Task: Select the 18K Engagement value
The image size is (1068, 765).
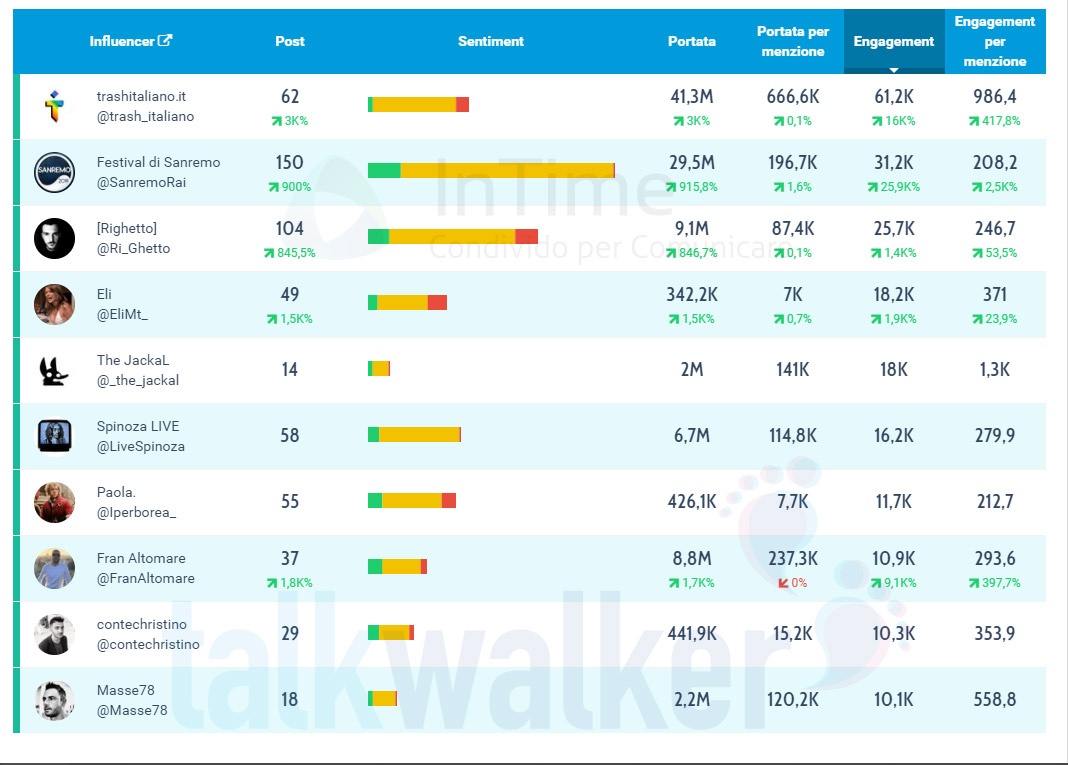Action: (894, 369)
